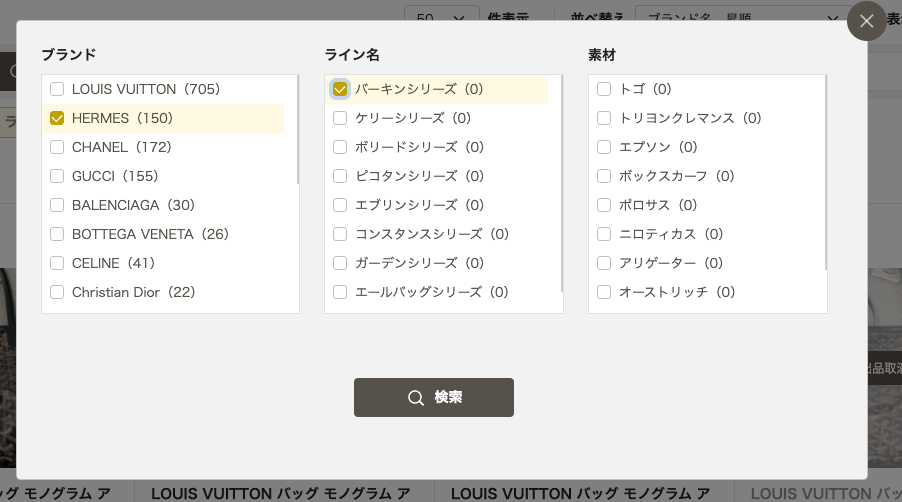Select the ボックスカーフ material checkbox
Image resolution: width=902 pixels, height=502 pixels.
(604, 176)
